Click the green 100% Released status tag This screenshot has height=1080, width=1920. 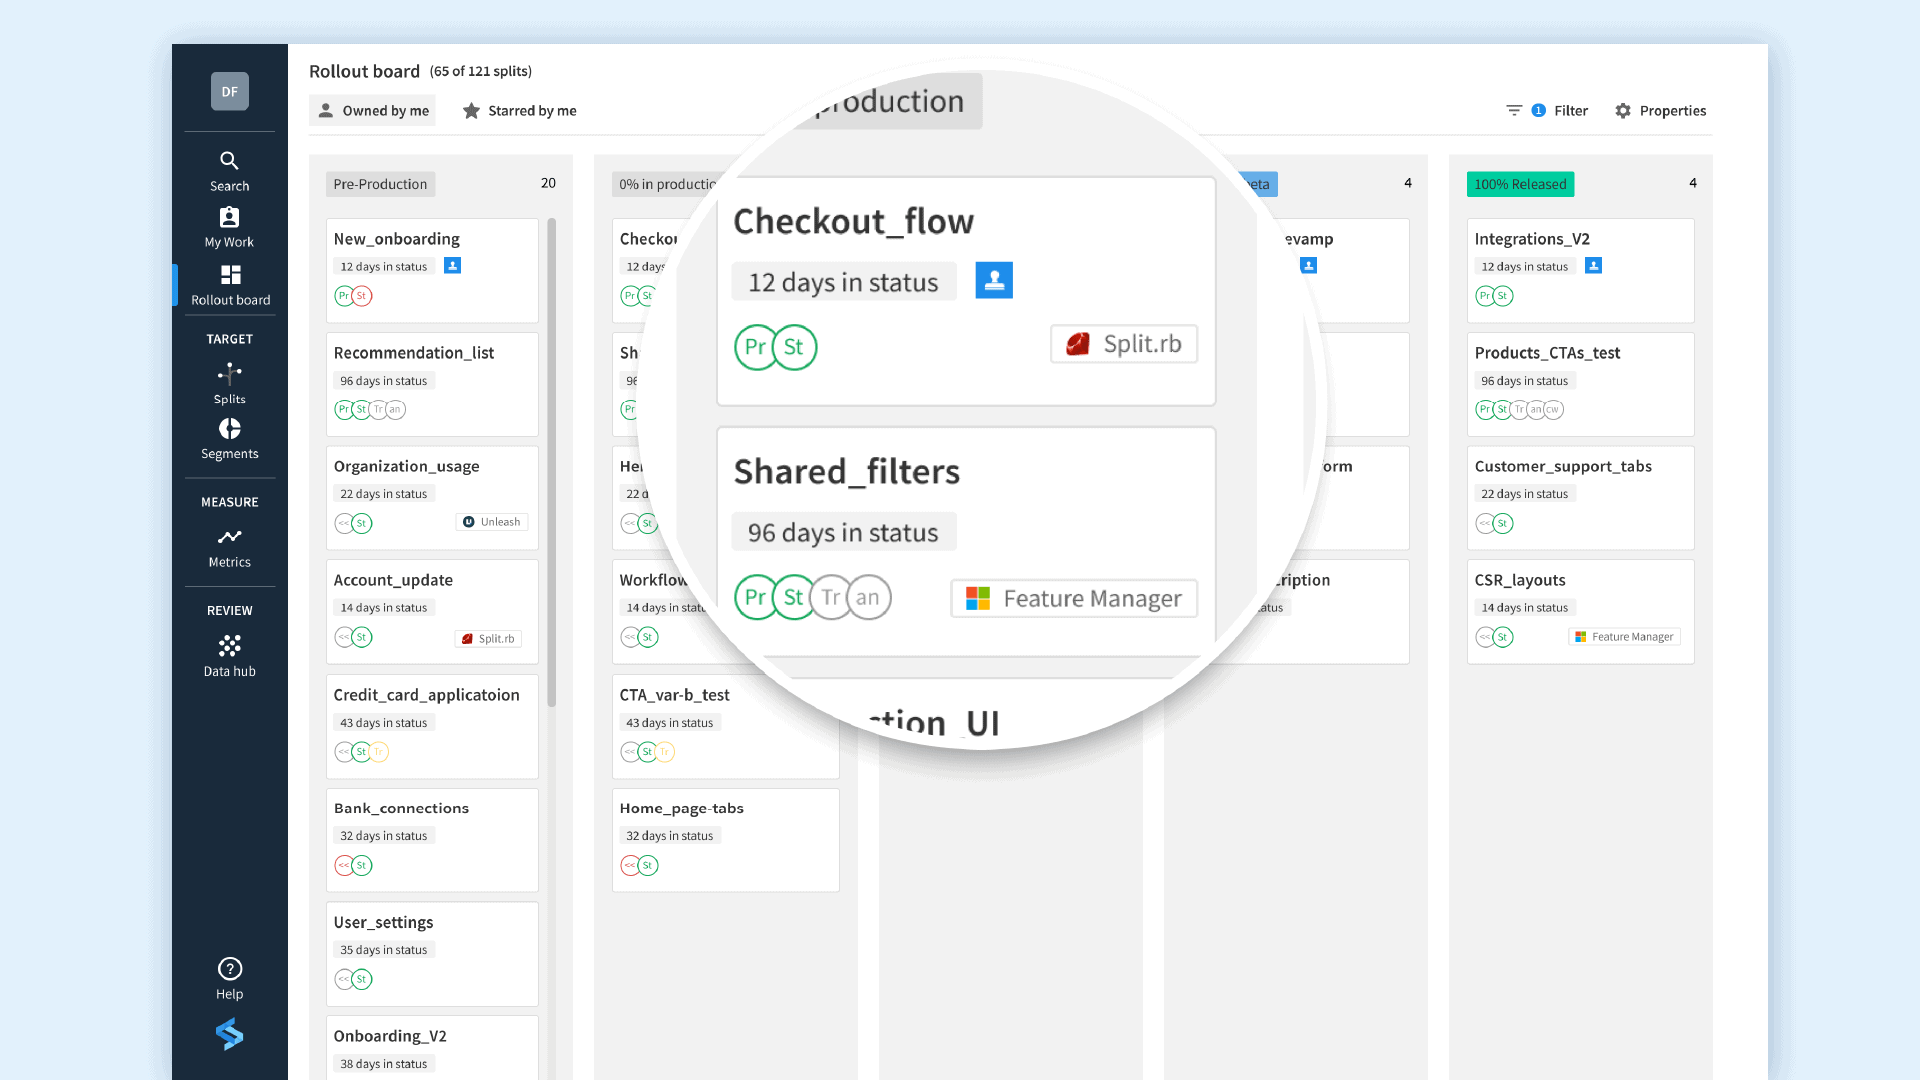[x=1519, y=184]
